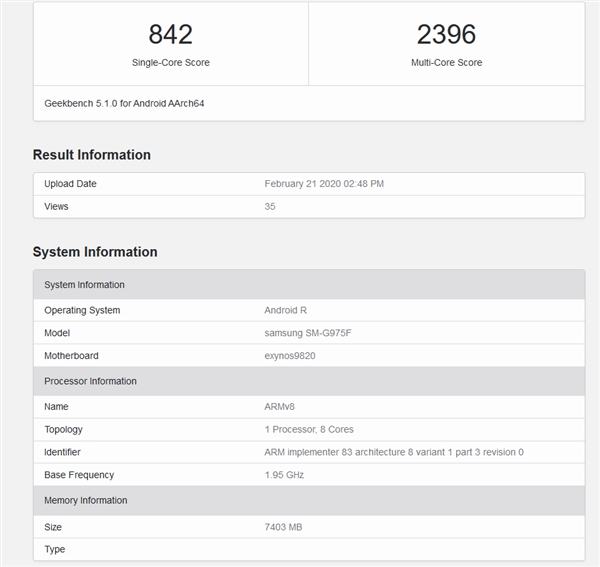
Task: Click the 842 single-core score number
Action: [170, 34]
